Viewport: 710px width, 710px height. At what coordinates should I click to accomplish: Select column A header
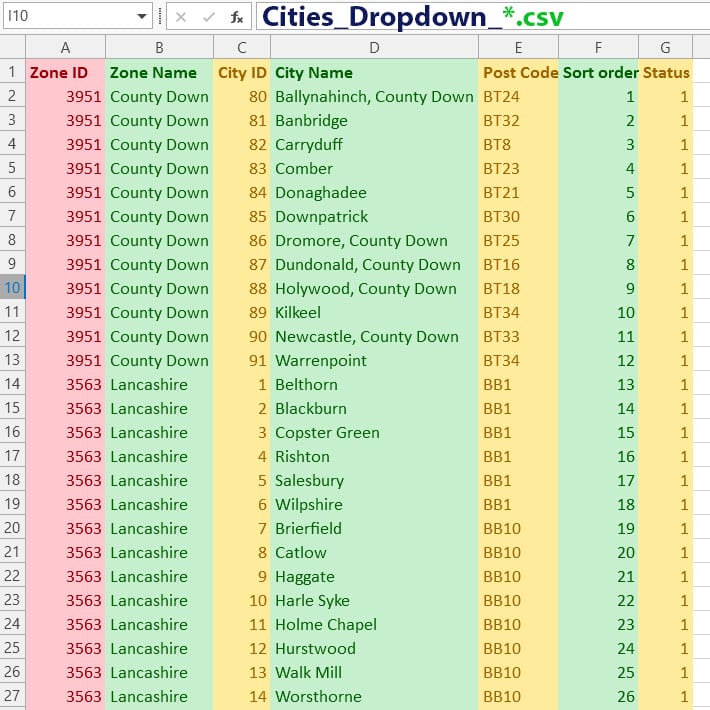(x=66, y=47)
